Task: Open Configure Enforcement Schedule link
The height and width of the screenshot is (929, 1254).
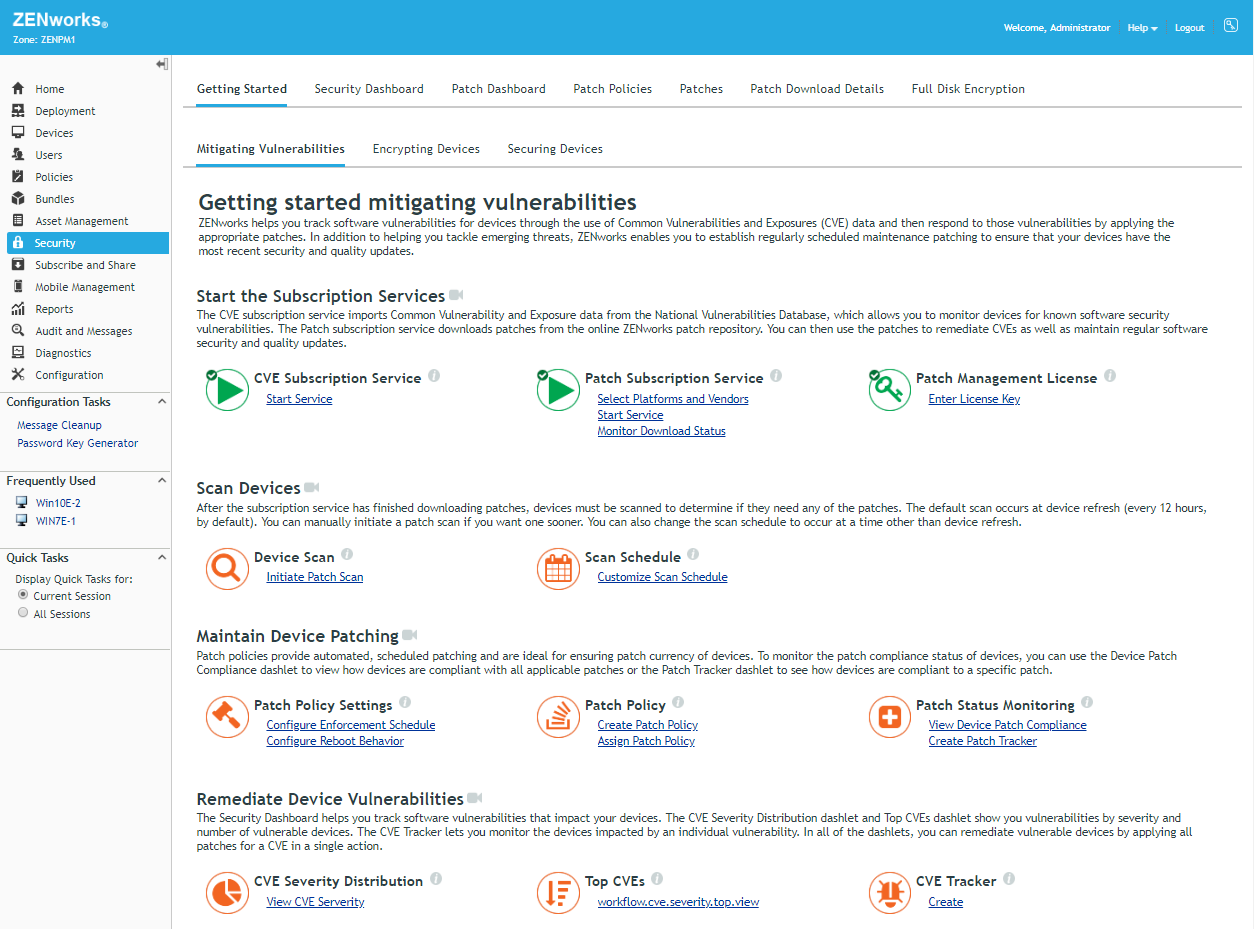Action: point(351,725)
